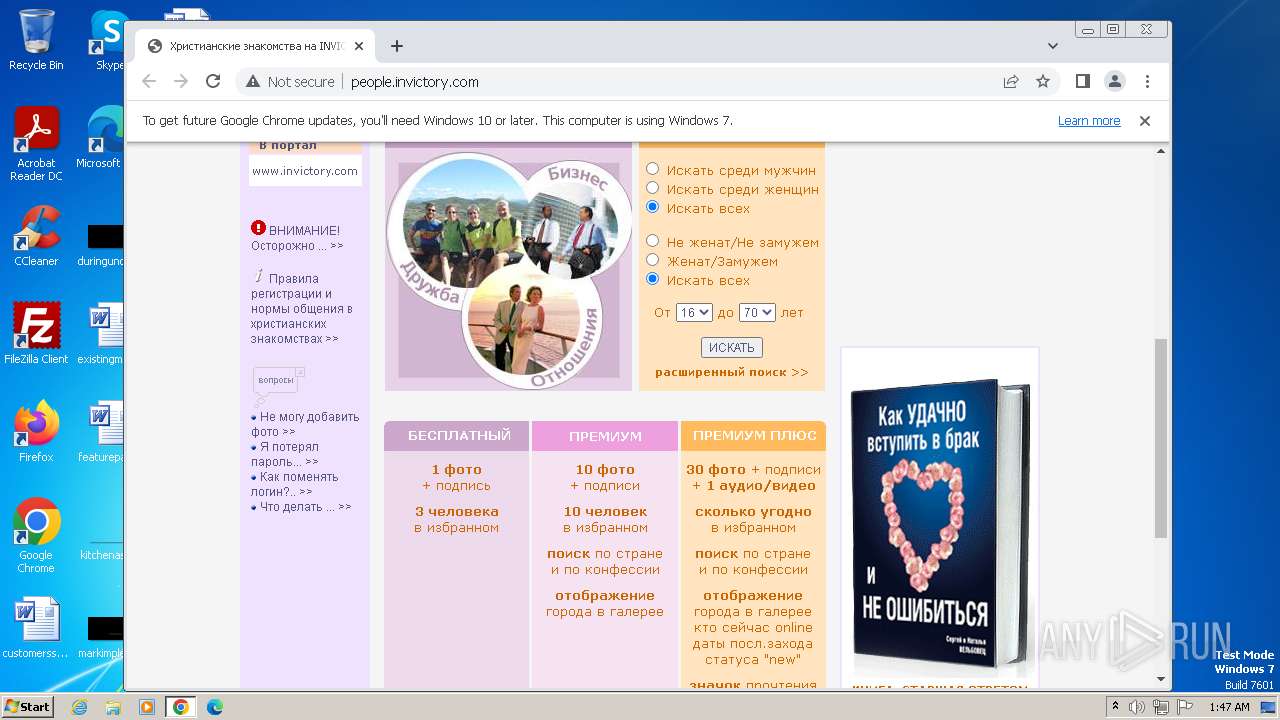Viewport: 1280px width, 720px height.
Task: Open 'ВНИМАНИЕ! Осторожно' warning link
Action: [297, 237]
